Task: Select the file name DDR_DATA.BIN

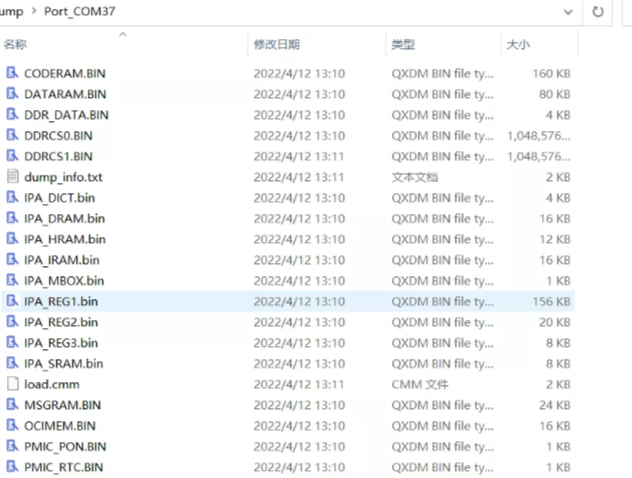Action: [67, 115]
